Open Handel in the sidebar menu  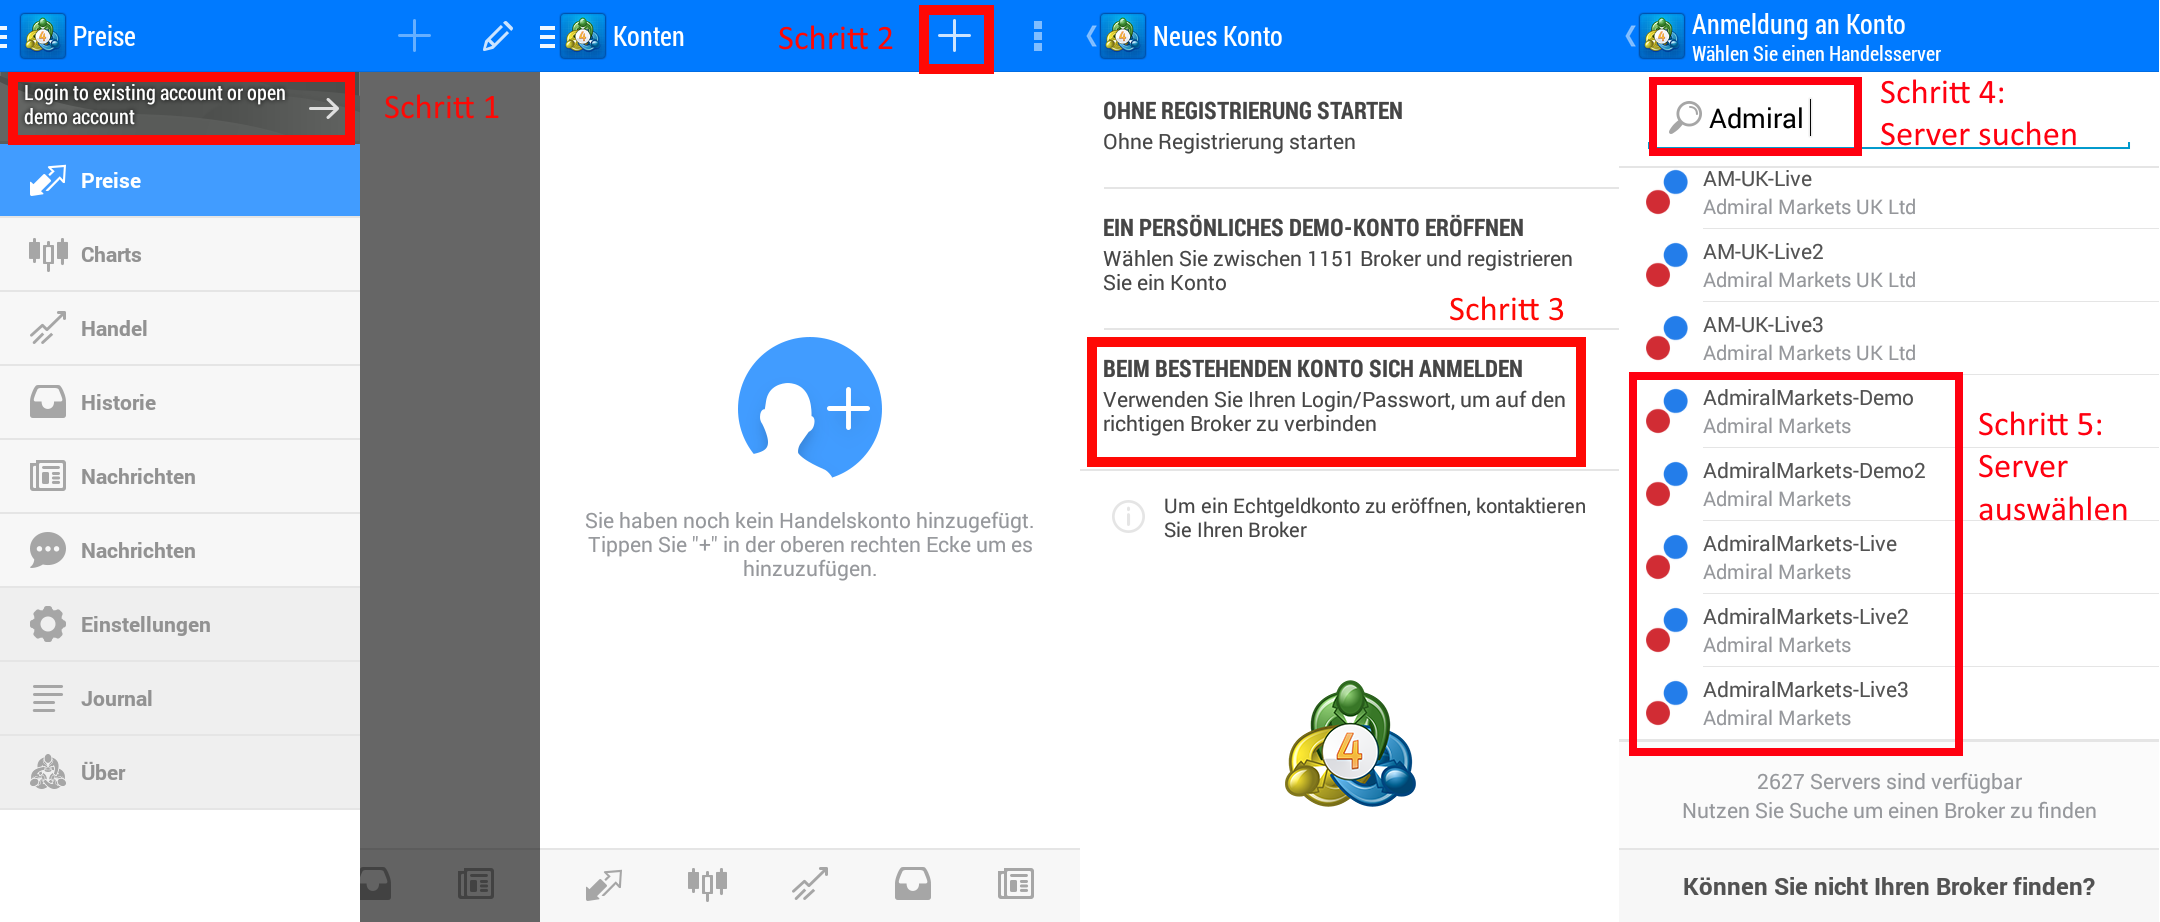pyautogui.click(x=180, y=329)
